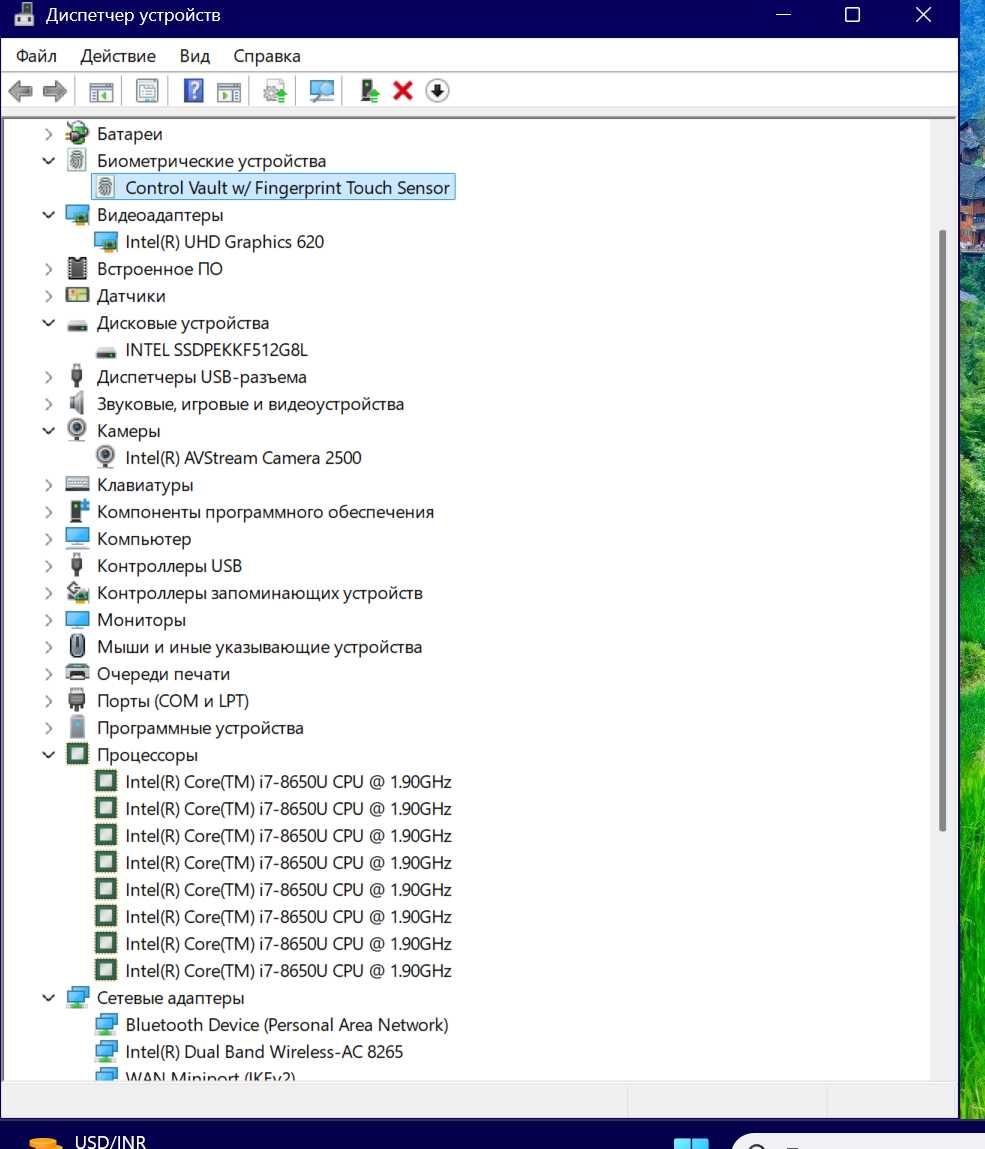This screenshot has height=1149, width=985.
Task: Click the blue Help question mark icon
Action: tap(193, 91)
